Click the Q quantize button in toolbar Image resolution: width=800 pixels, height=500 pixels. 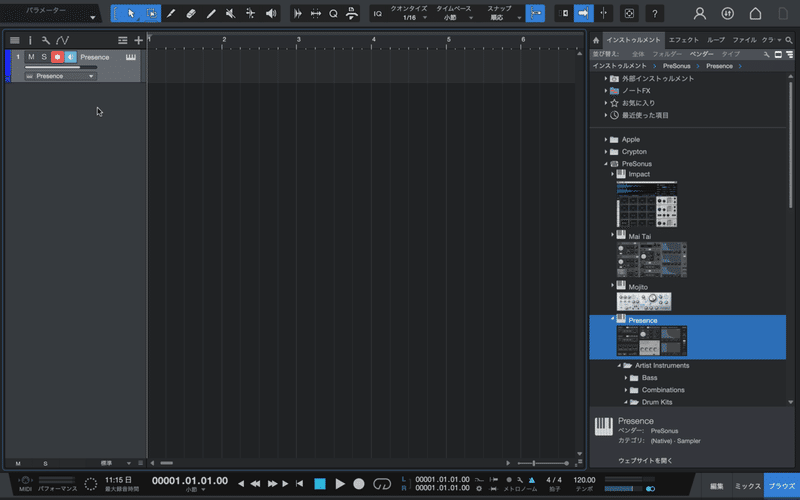tap(333, 14)
